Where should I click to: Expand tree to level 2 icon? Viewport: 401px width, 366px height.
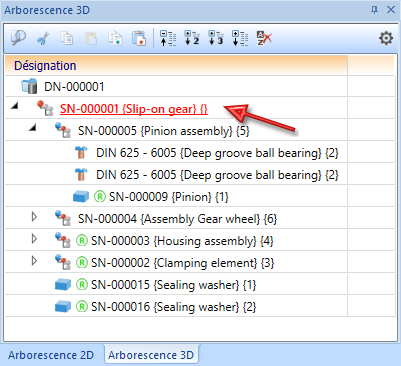point(192,38)
